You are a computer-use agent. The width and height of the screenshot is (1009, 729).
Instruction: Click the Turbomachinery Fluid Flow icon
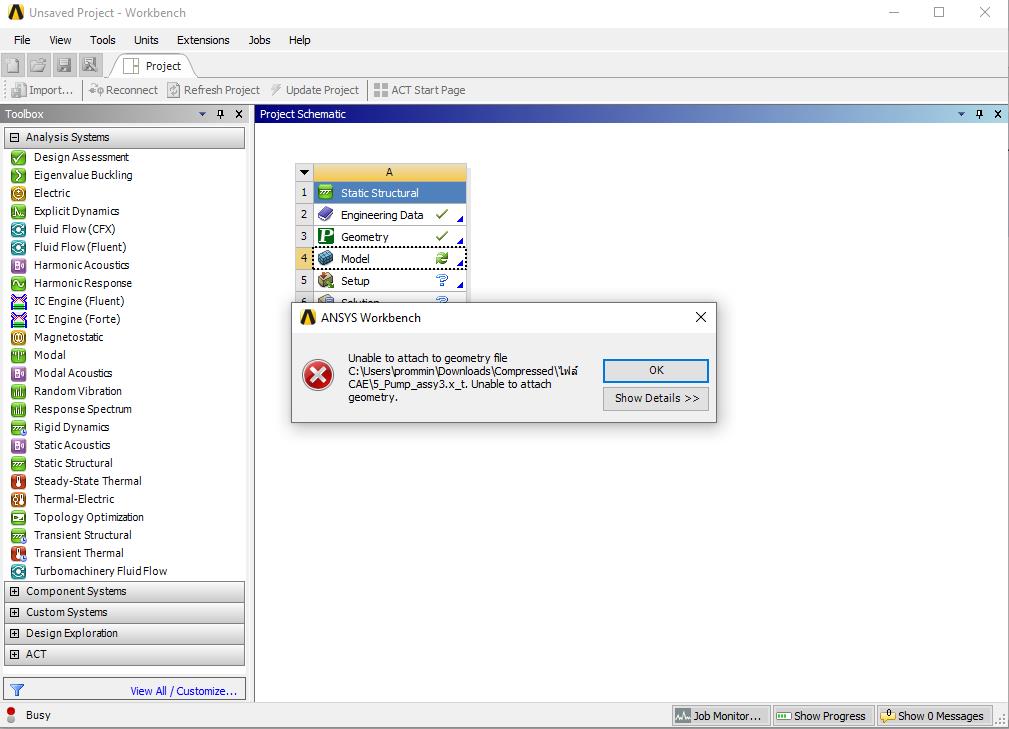(19, 571)
